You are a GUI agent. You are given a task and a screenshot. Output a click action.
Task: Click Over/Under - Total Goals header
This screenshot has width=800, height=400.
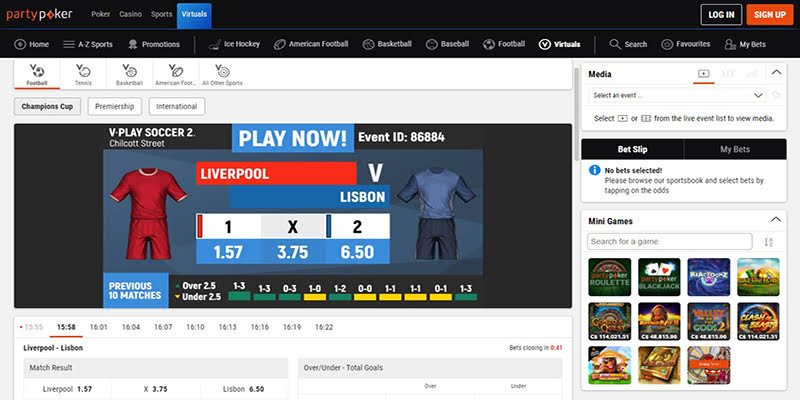coord(430,367)
